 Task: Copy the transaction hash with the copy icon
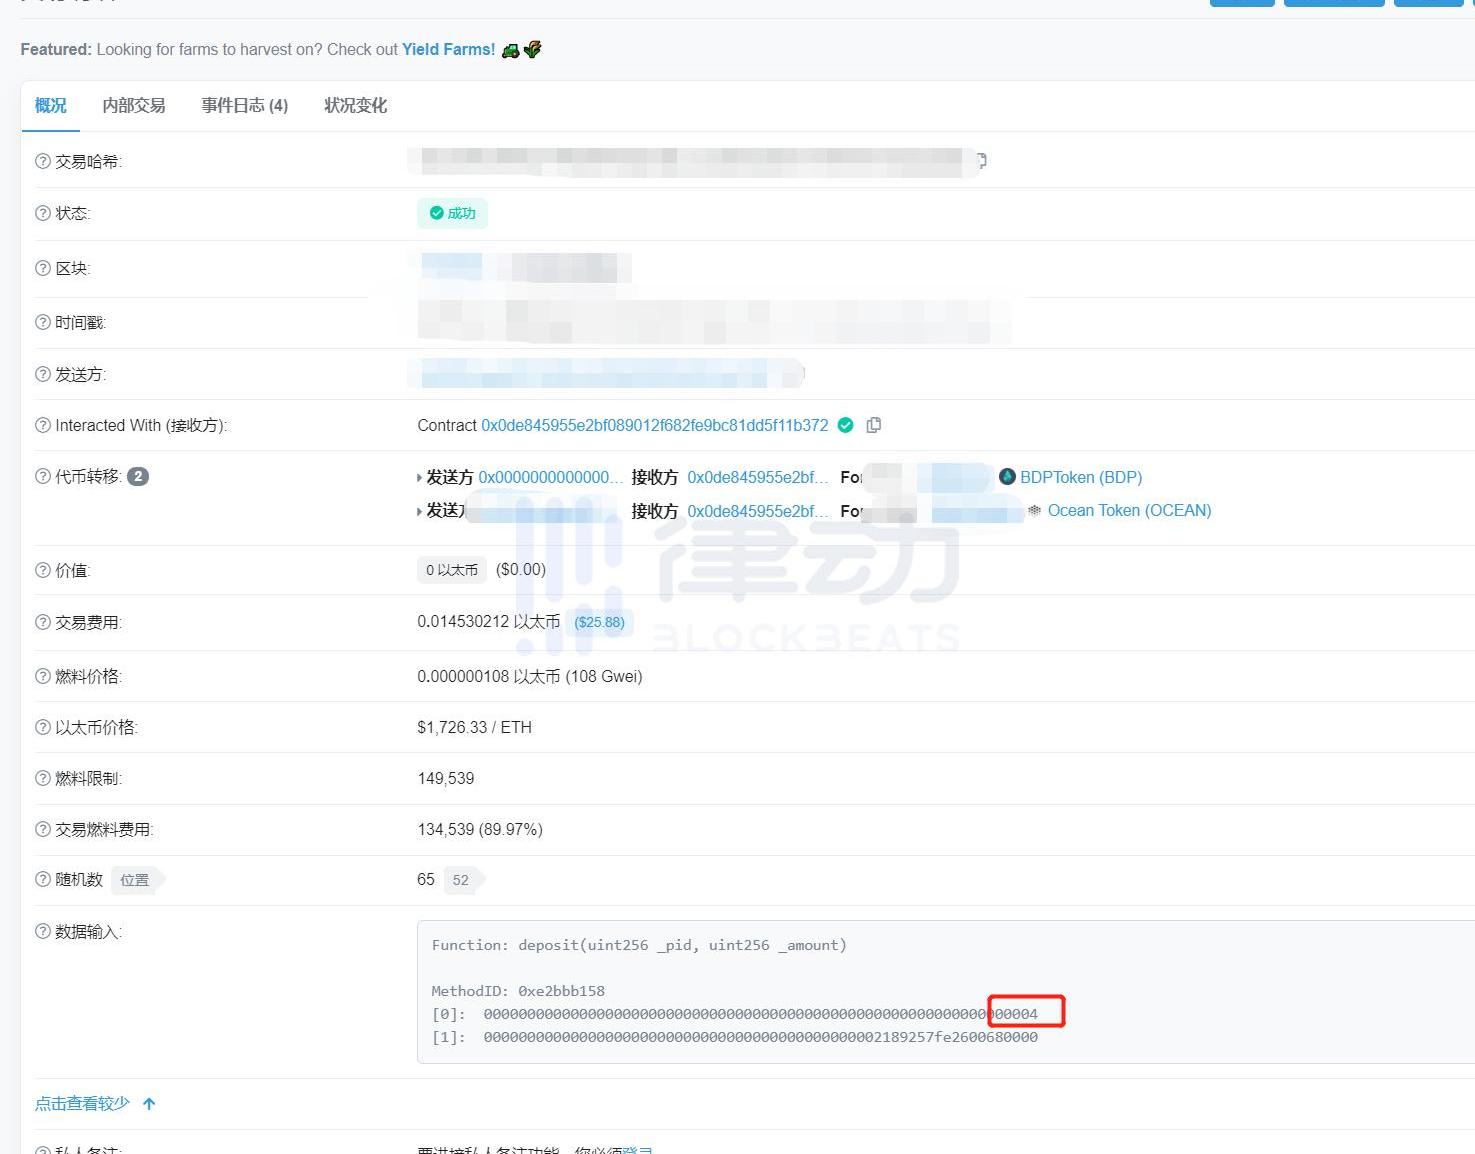(982, 160)
